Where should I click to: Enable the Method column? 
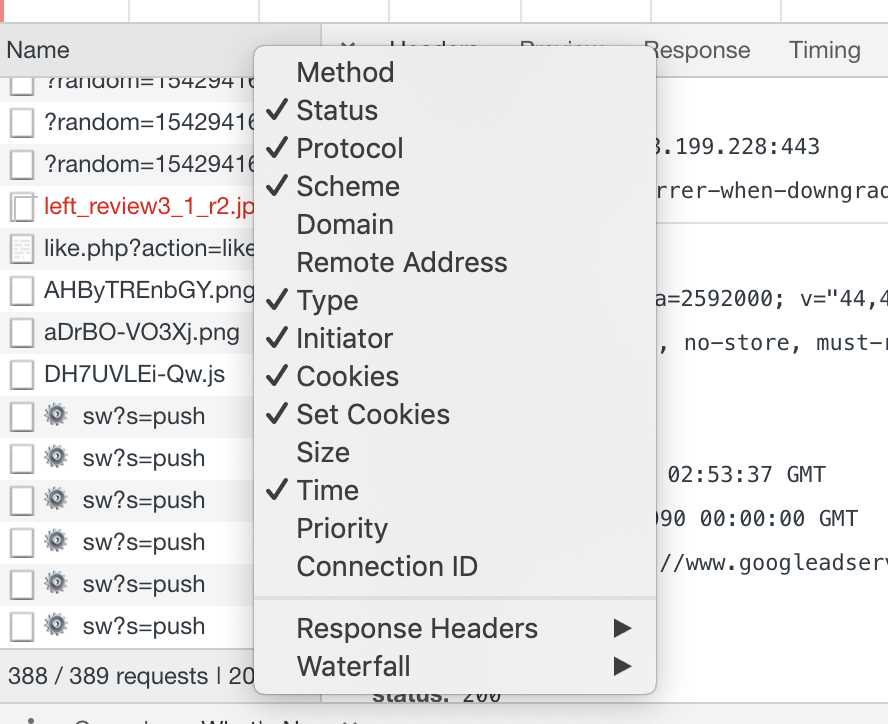click(x=345, y=73)
